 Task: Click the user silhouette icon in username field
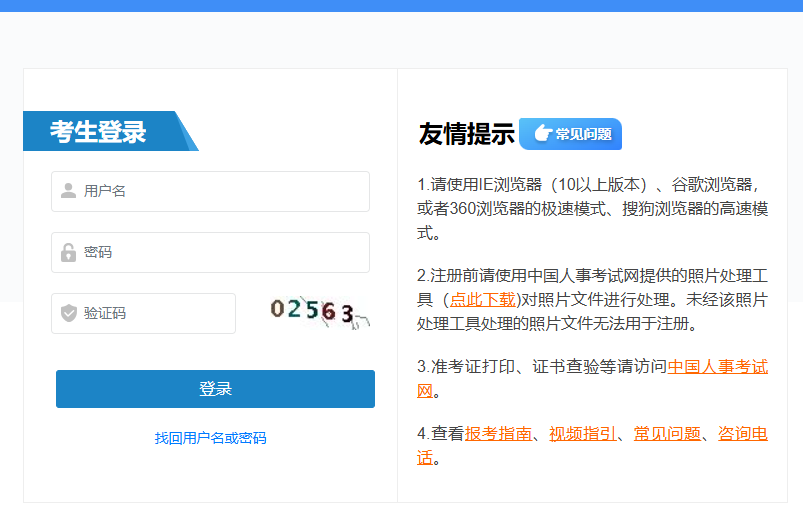coord(68,191)
